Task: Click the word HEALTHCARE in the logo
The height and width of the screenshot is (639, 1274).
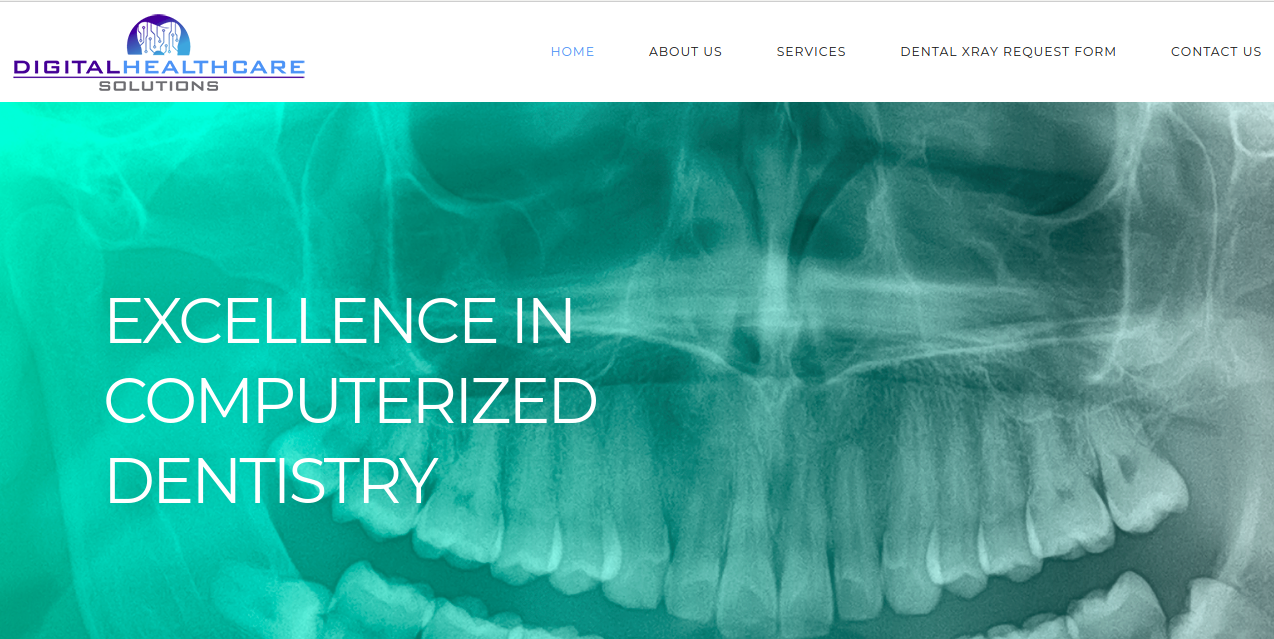Action: [x=213, y=68]
